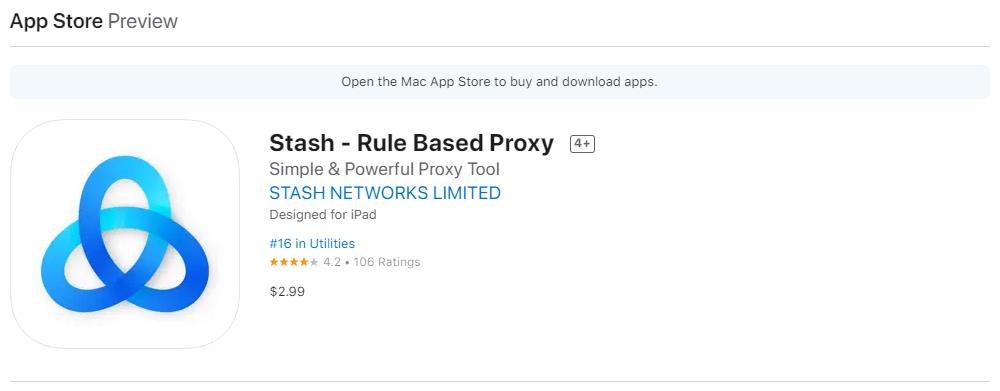1000x391 pixels.
Task: Click the first orange rating star
Action: click(x=274, y=262)
